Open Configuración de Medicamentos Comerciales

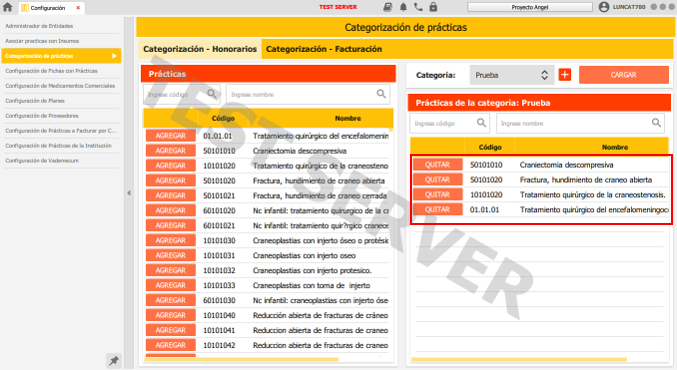[60, 86]
